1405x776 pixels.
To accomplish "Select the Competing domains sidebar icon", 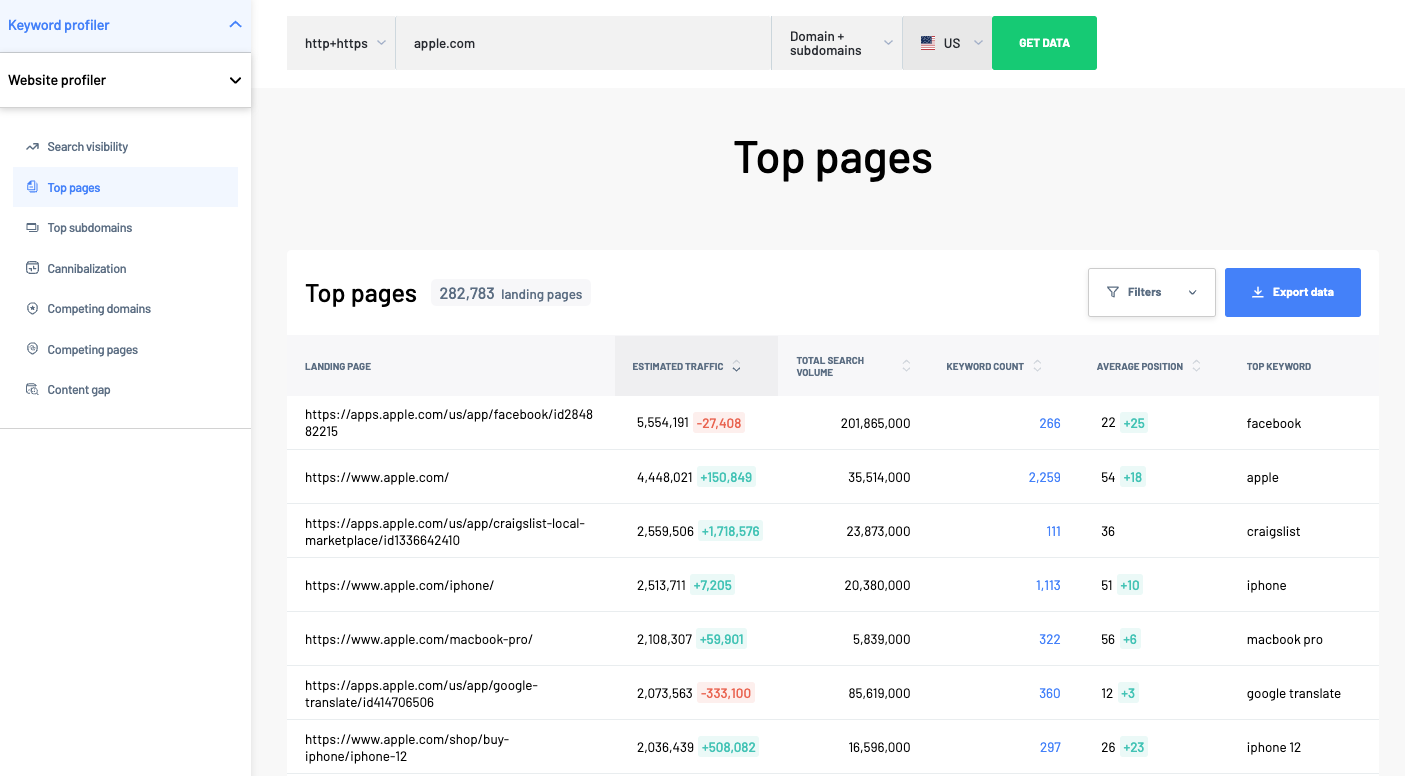I will coord(33,308).
